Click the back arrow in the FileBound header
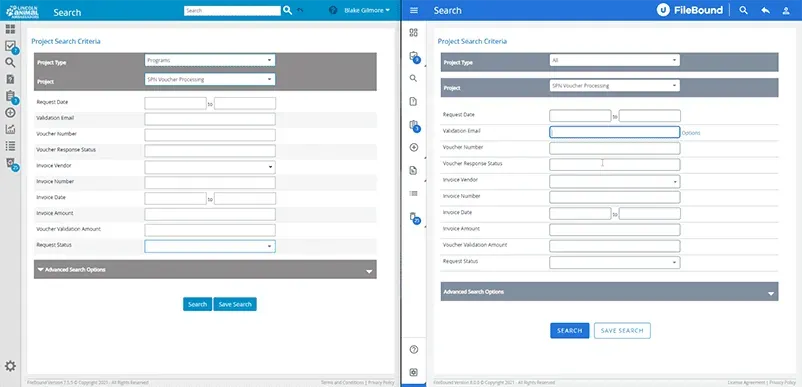The height and width of the screenshot is (387, 802). (x=765, y=10)
